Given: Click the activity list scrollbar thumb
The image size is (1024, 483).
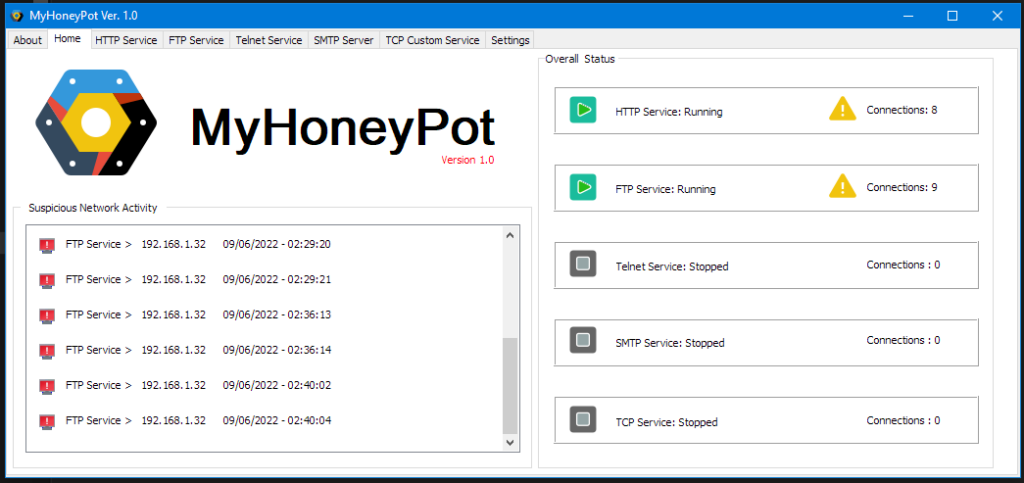Looking at the screenshot, I should pos(510,386).
